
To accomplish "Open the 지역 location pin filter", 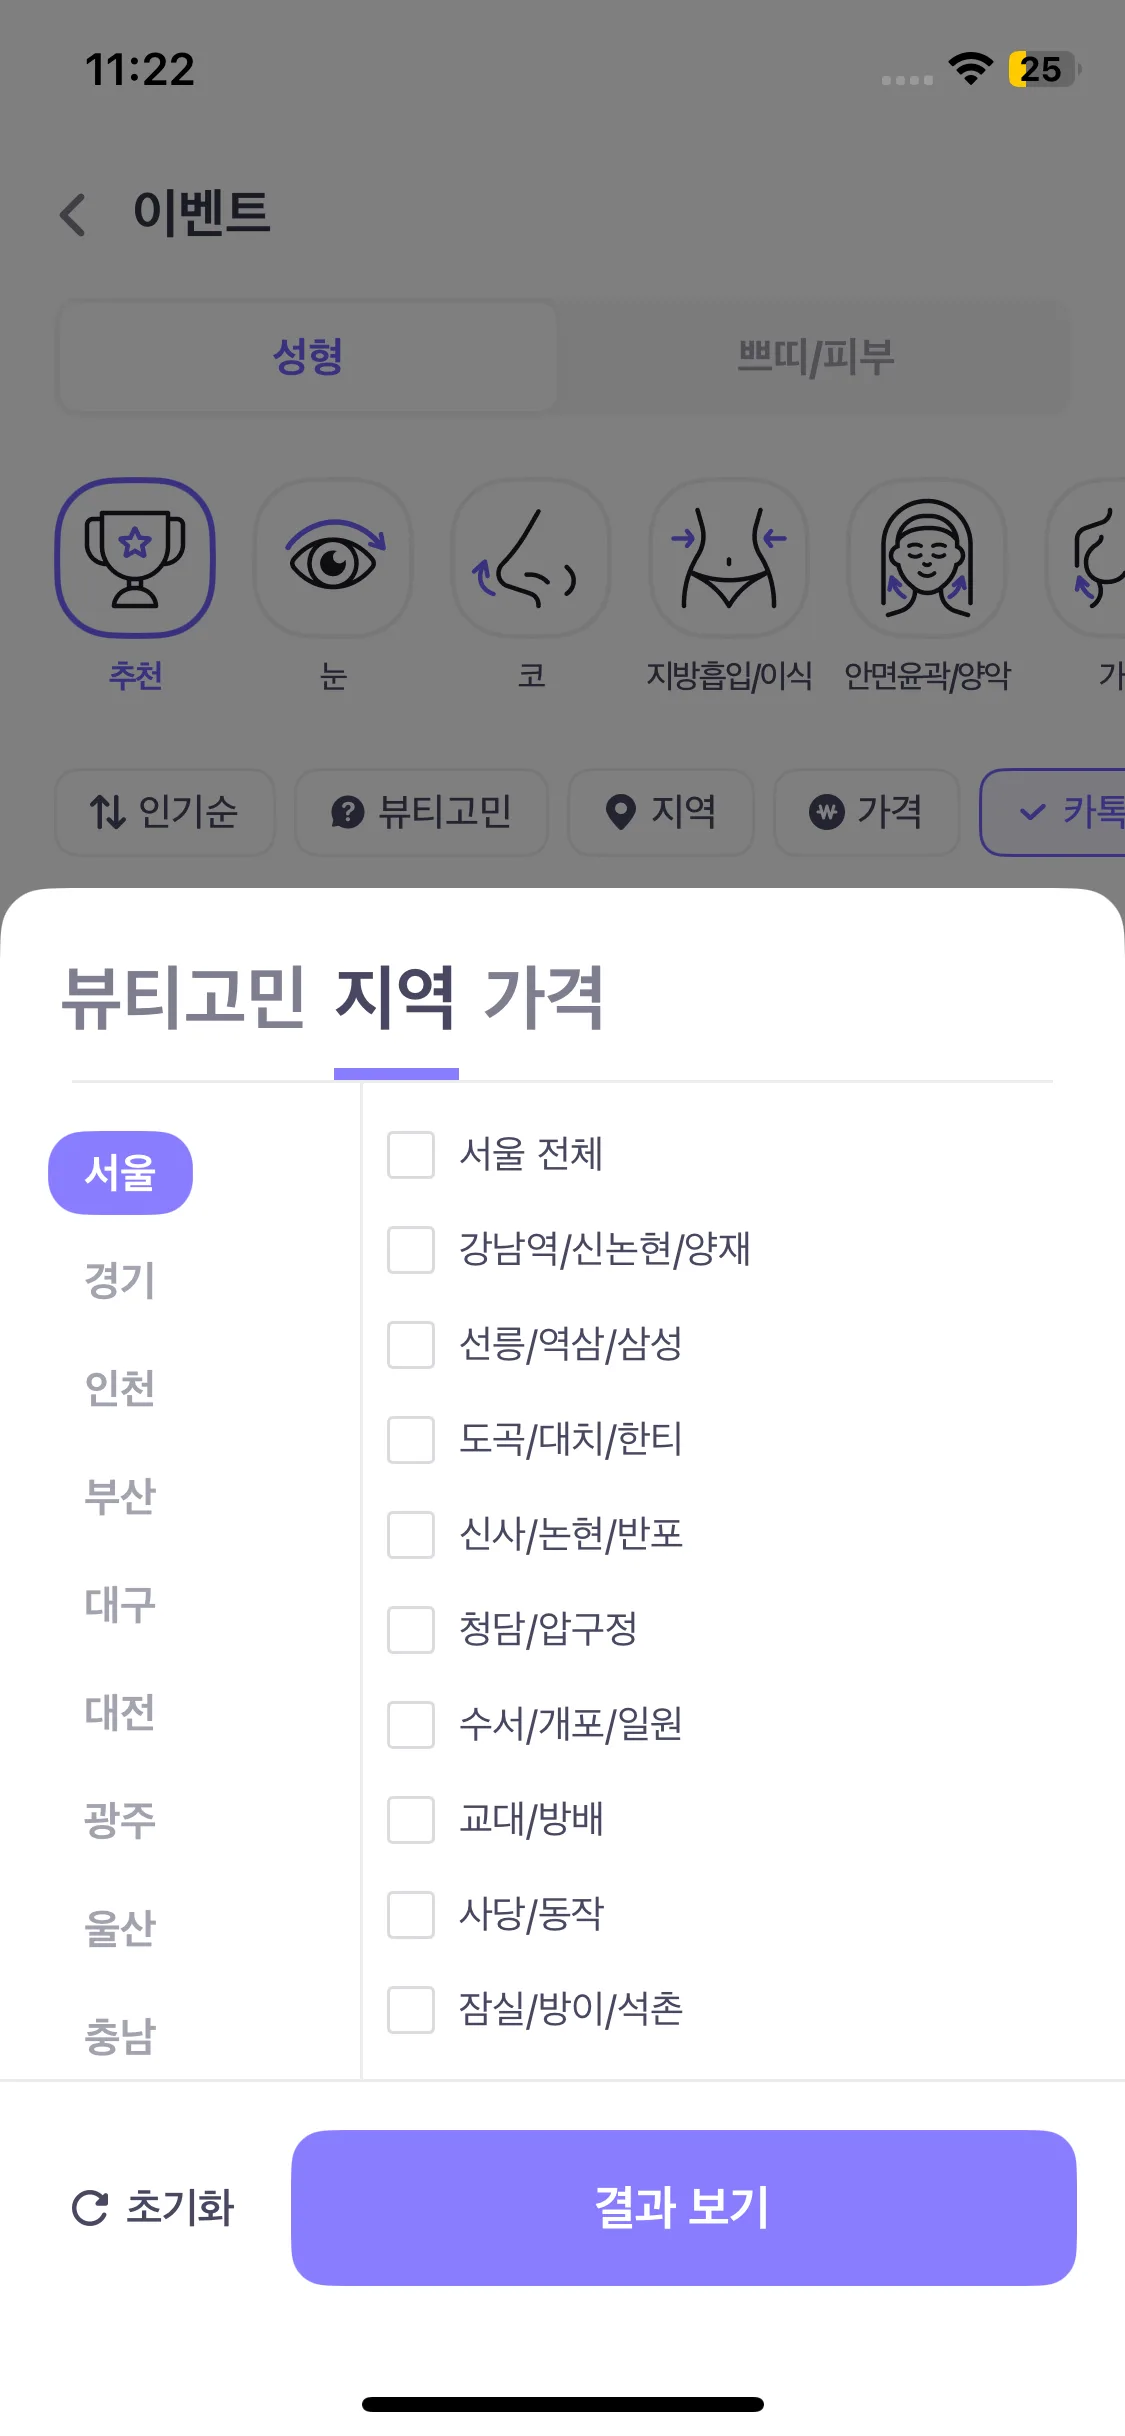I will tap(660, 812).
